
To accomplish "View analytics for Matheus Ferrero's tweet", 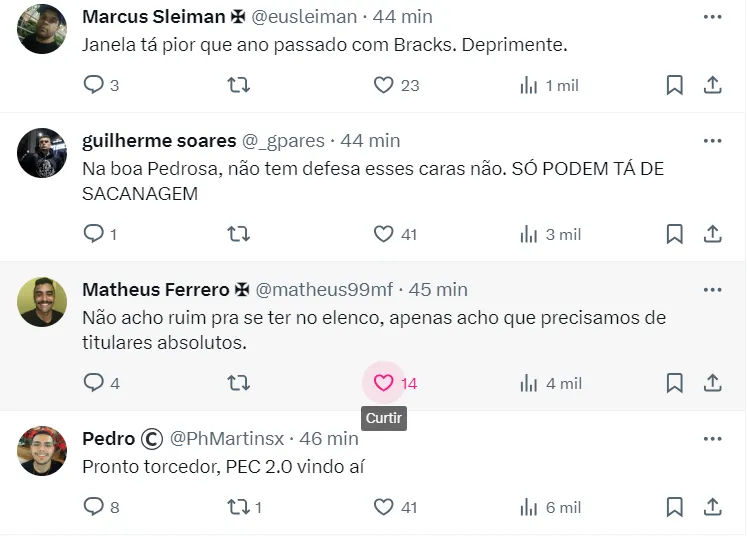I will click(530, 383).
